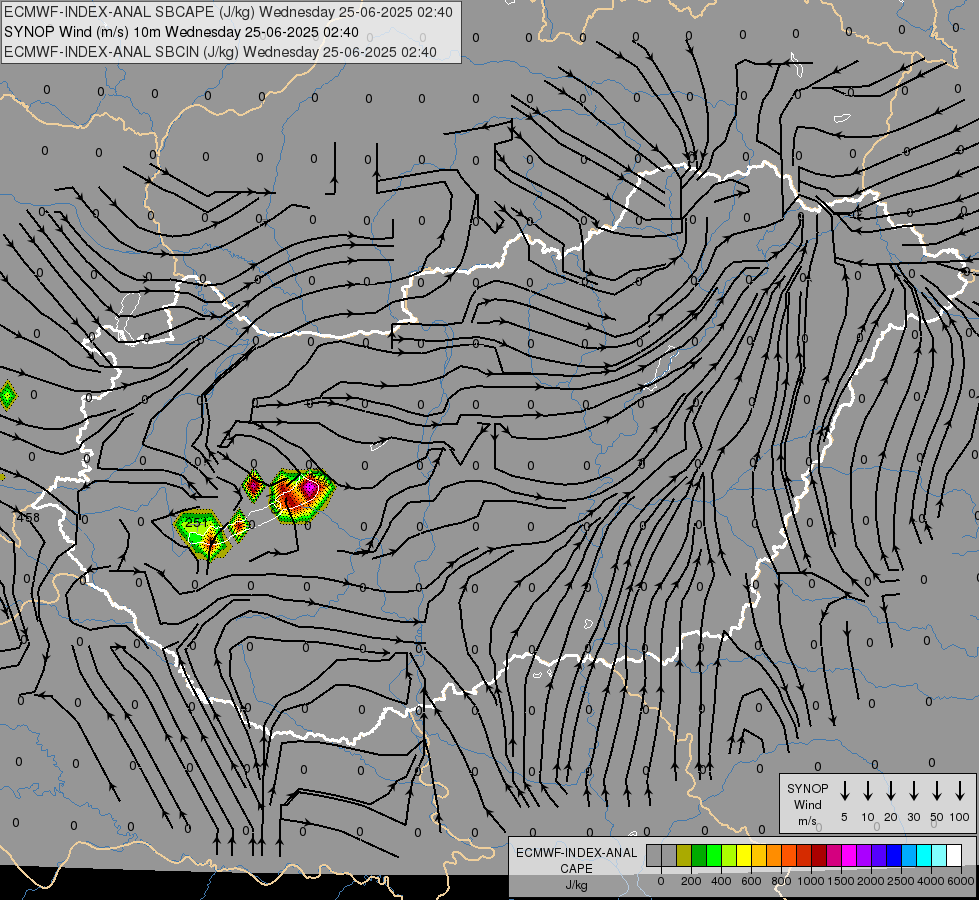Pick the orange swatch left of 800 tick
Viewport: 979px width, 900px height.
pyautogui.click(x=774, y=855)
